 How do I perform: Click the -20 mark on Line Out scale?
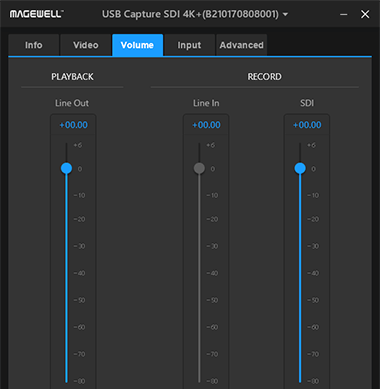[x=79, y=219]
